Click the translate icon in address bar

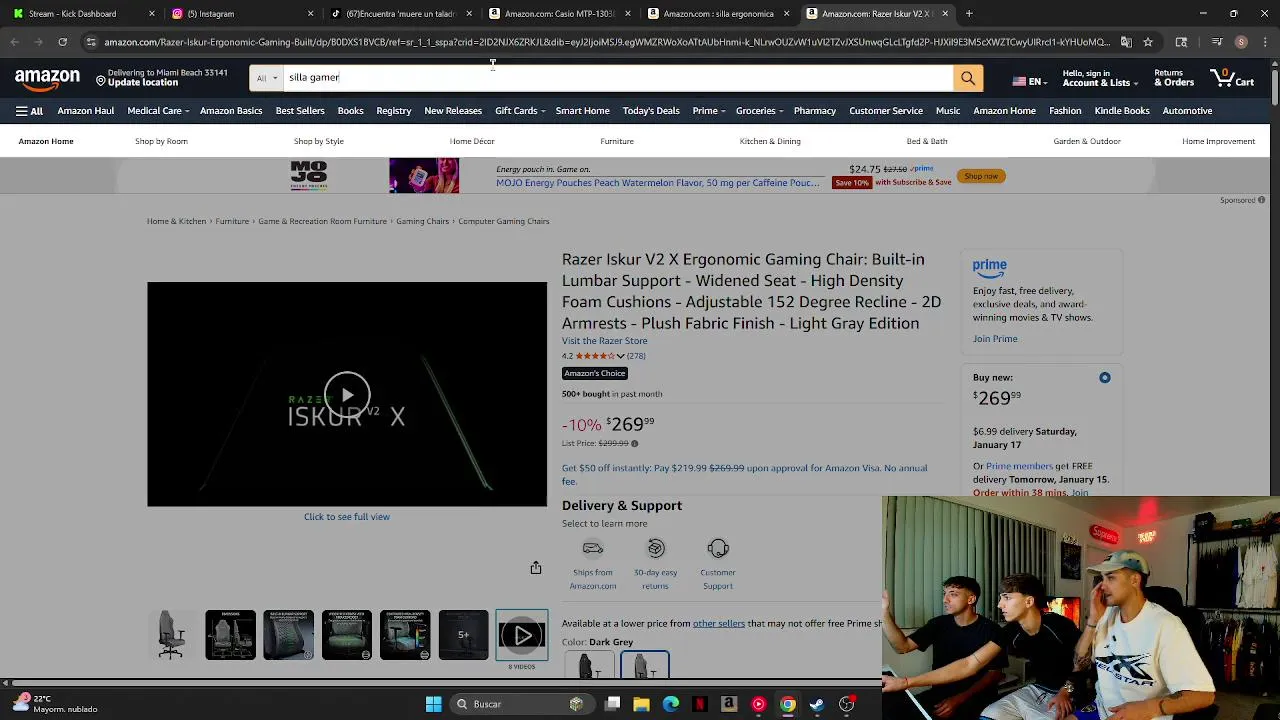point(1126,42)
